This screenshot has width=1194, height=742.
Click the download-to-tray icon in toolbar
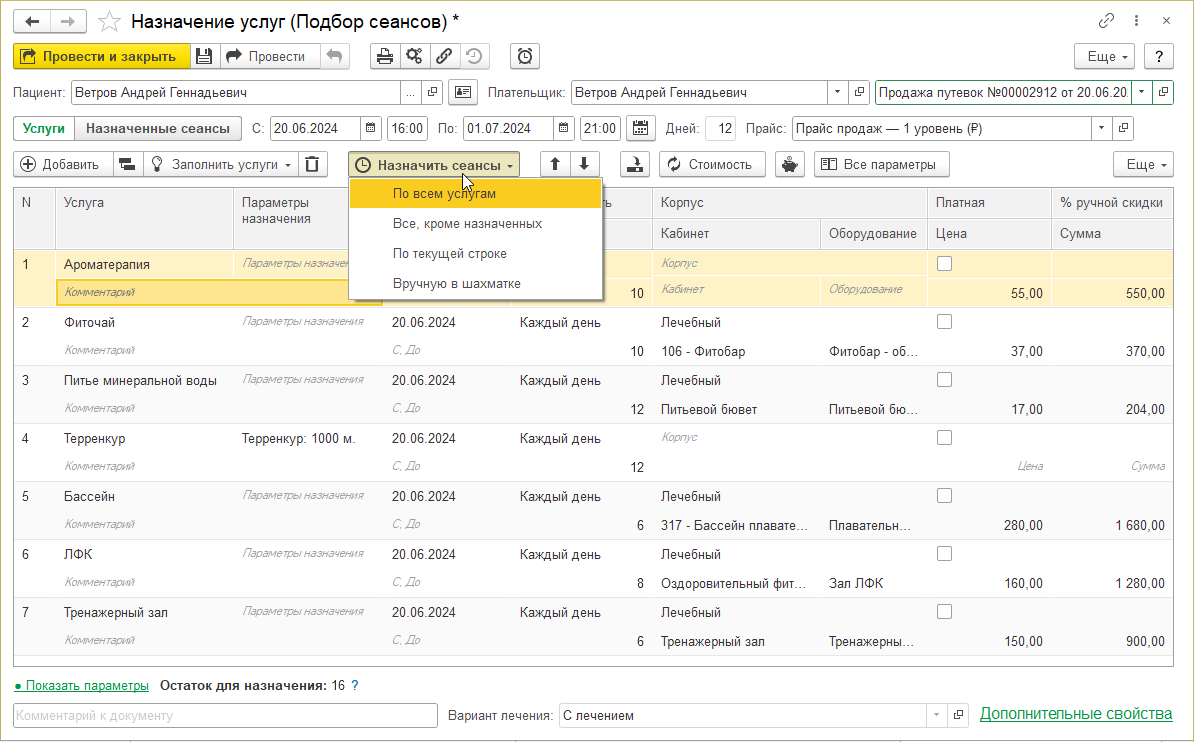[634, 164]
